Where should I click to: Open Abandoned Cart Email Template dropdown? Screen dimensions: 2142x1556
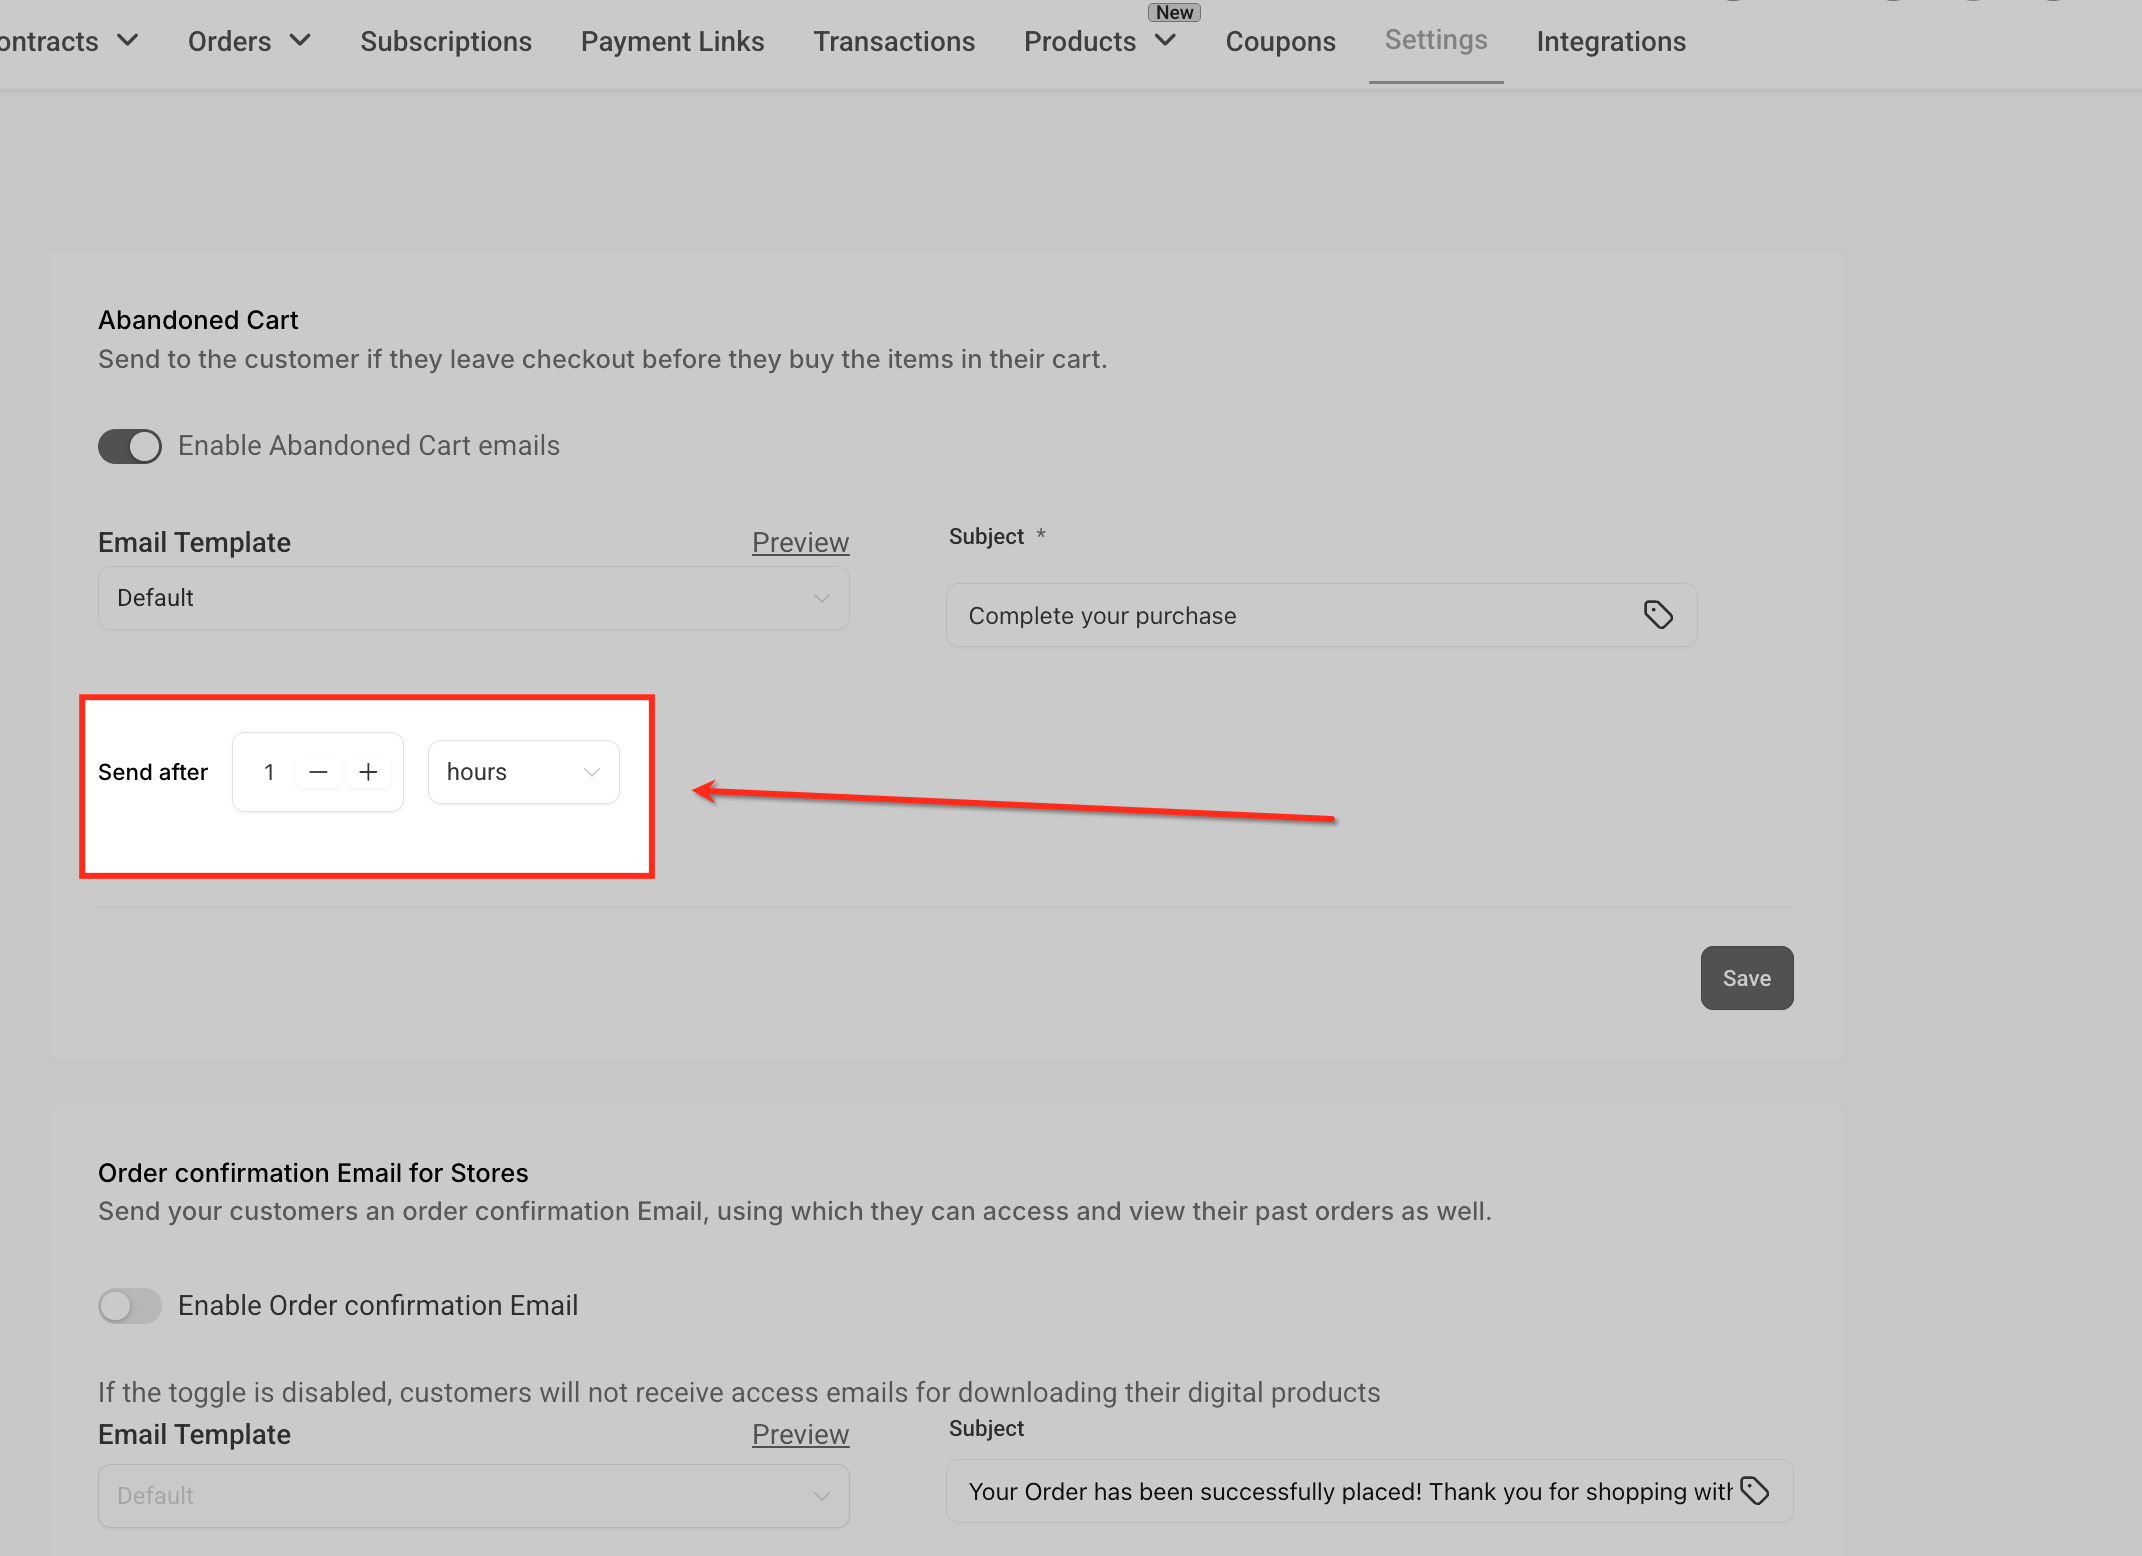click(473, 598)
